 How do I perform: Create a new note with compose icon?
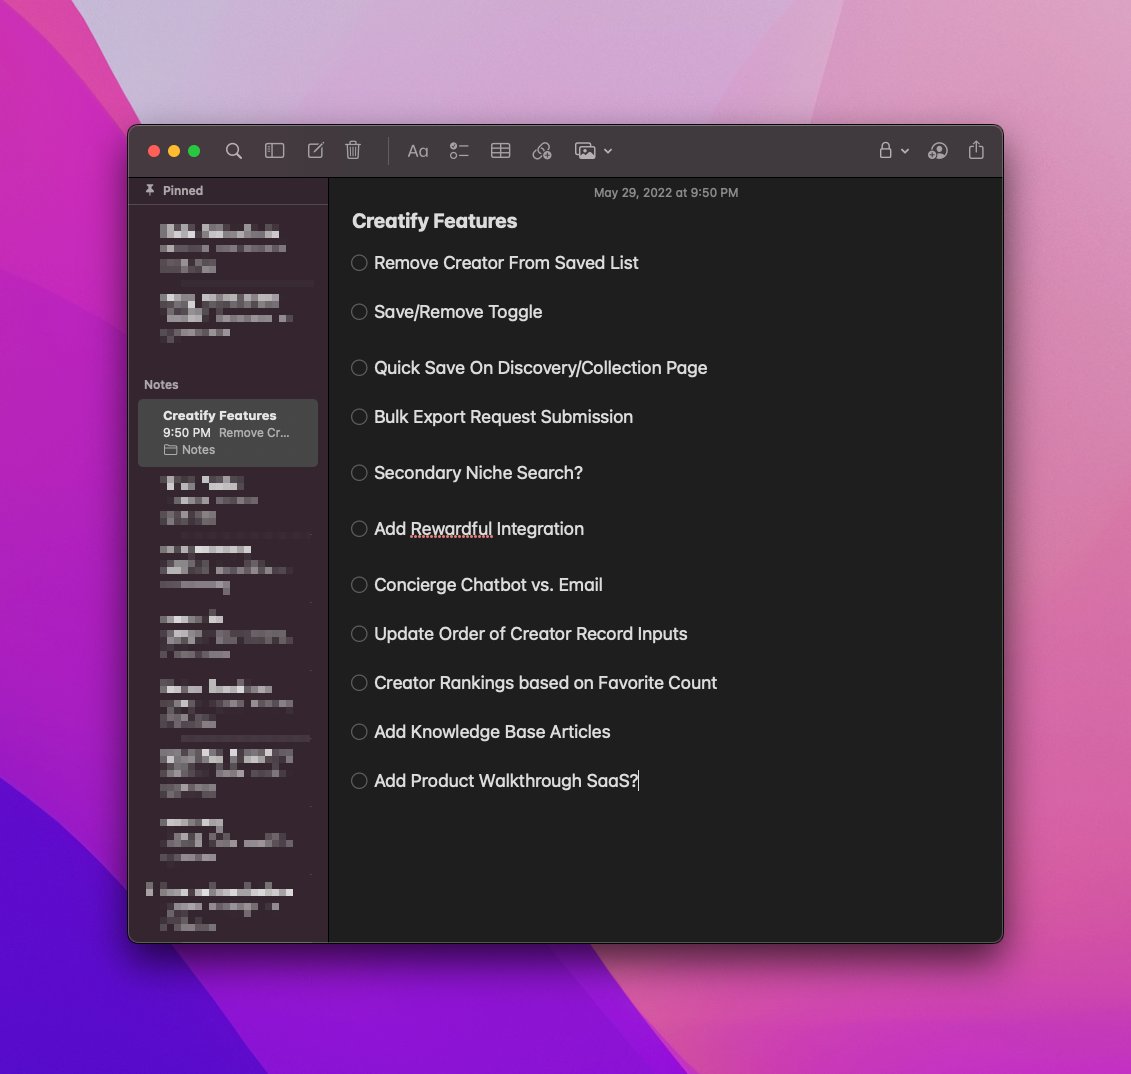coord(315,151)
